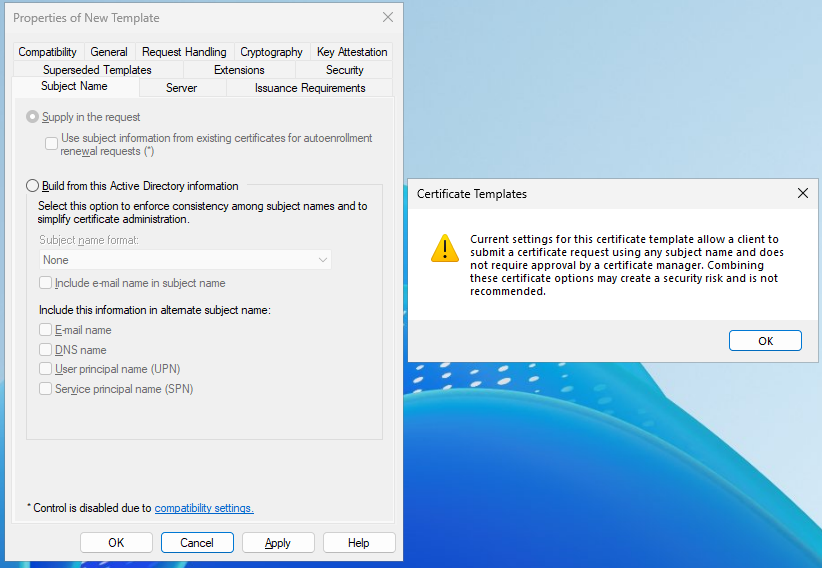Click the compatibility settings link
The height and width of the screenshot is (568, 822).
(204, 508)
